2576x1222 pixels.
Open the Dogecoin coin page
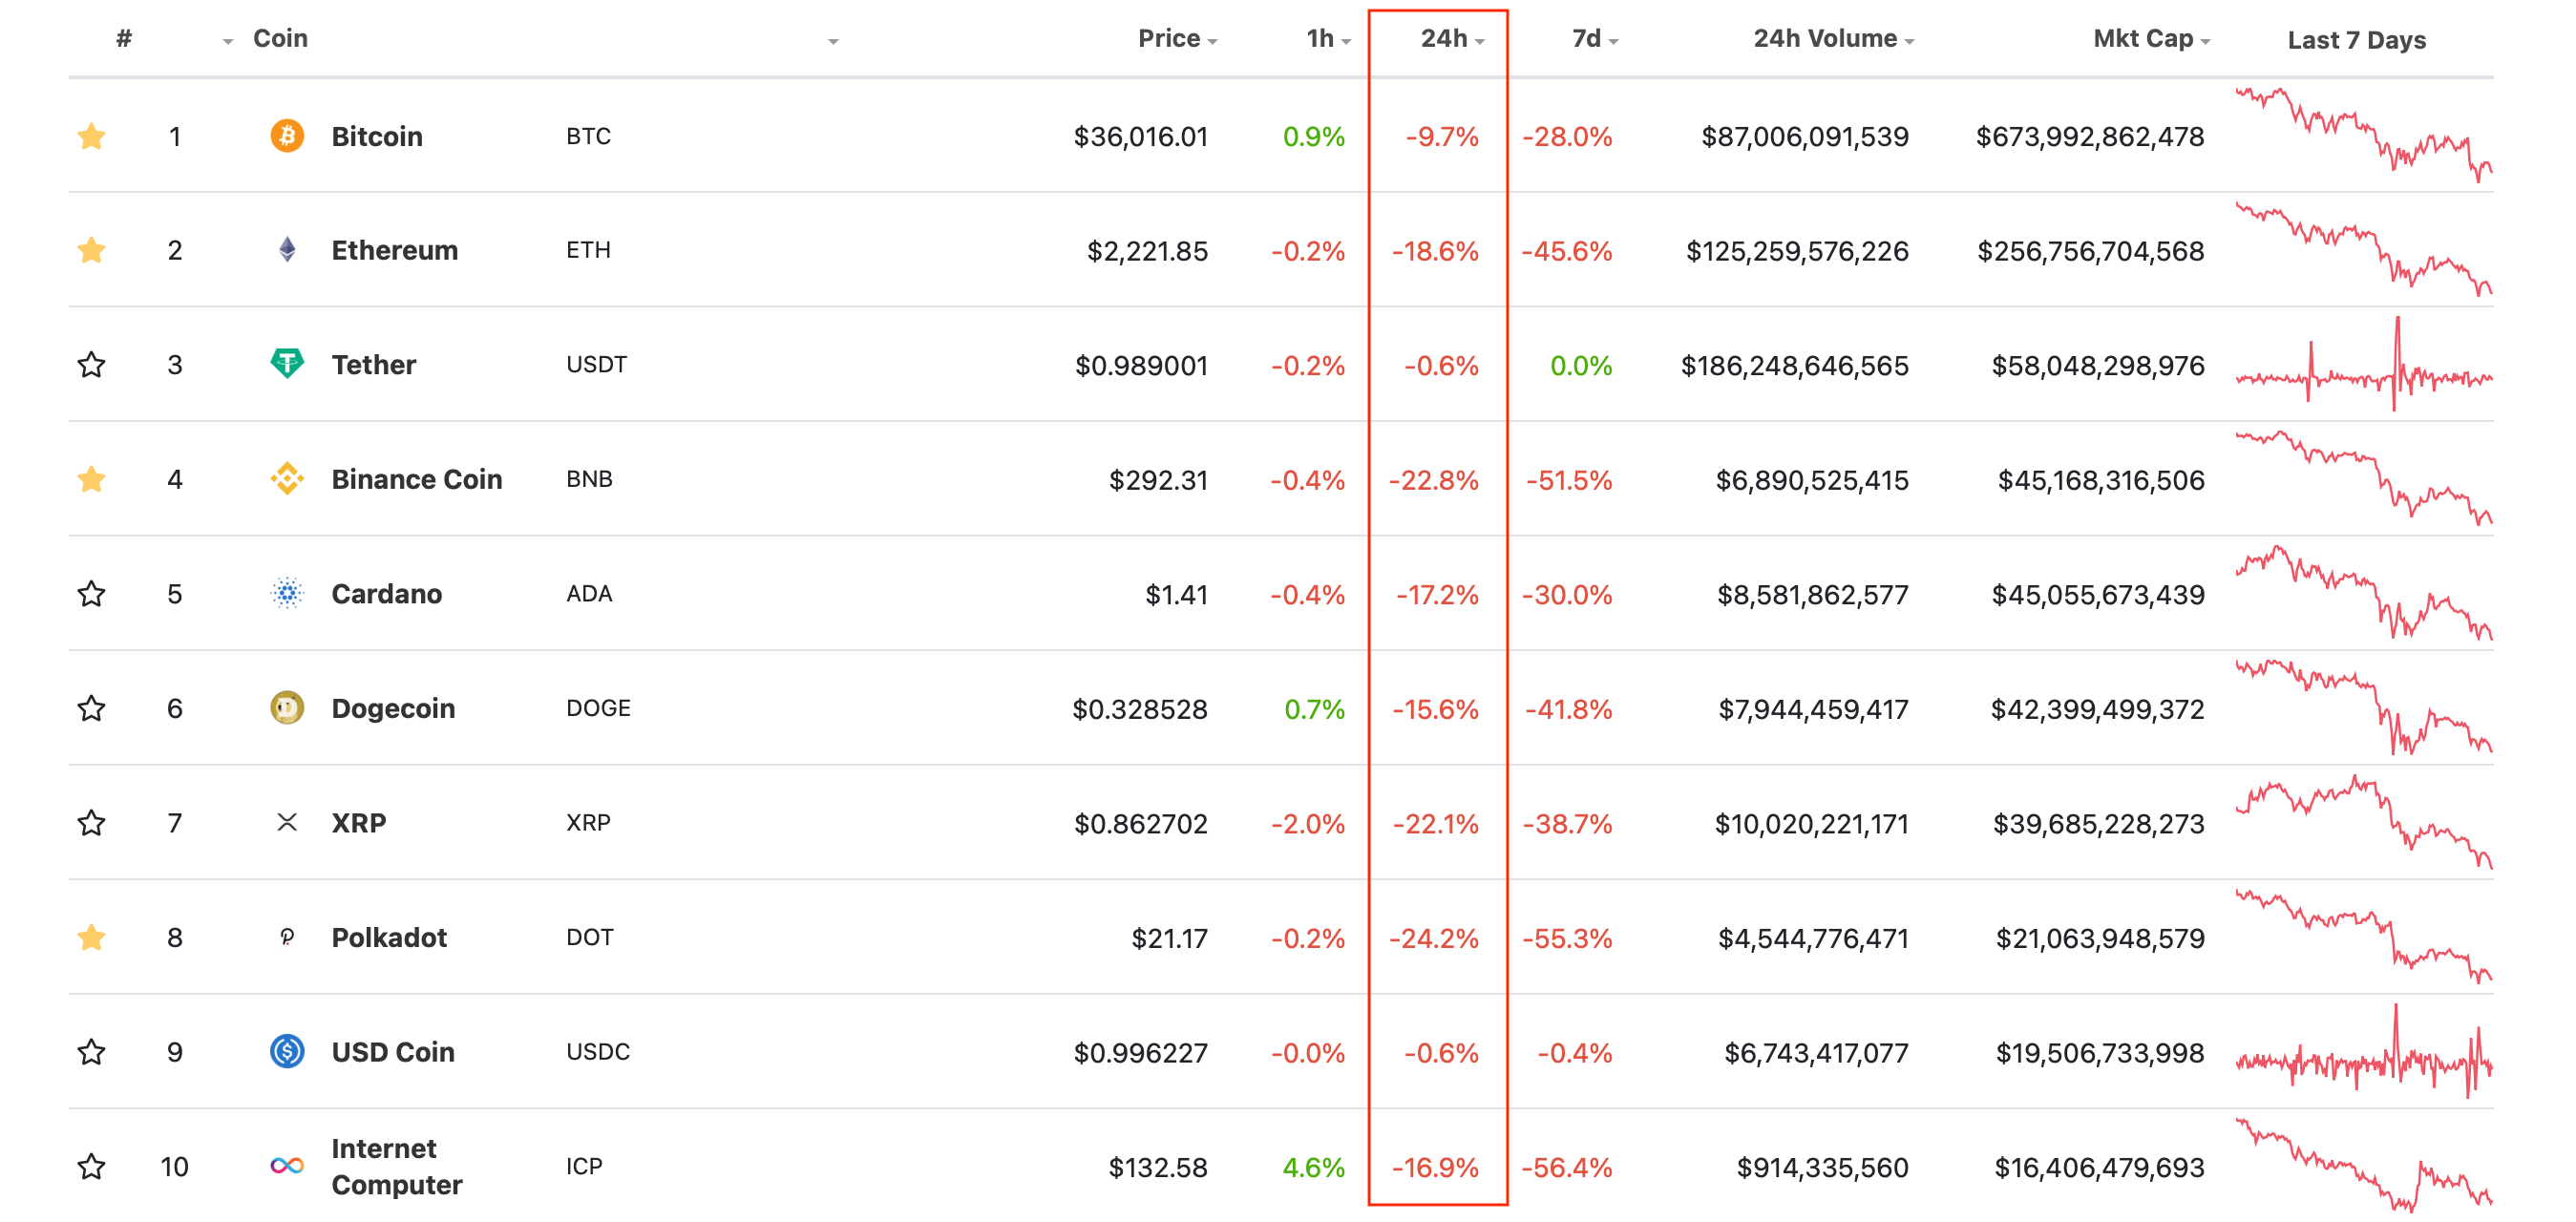[393, 708]
